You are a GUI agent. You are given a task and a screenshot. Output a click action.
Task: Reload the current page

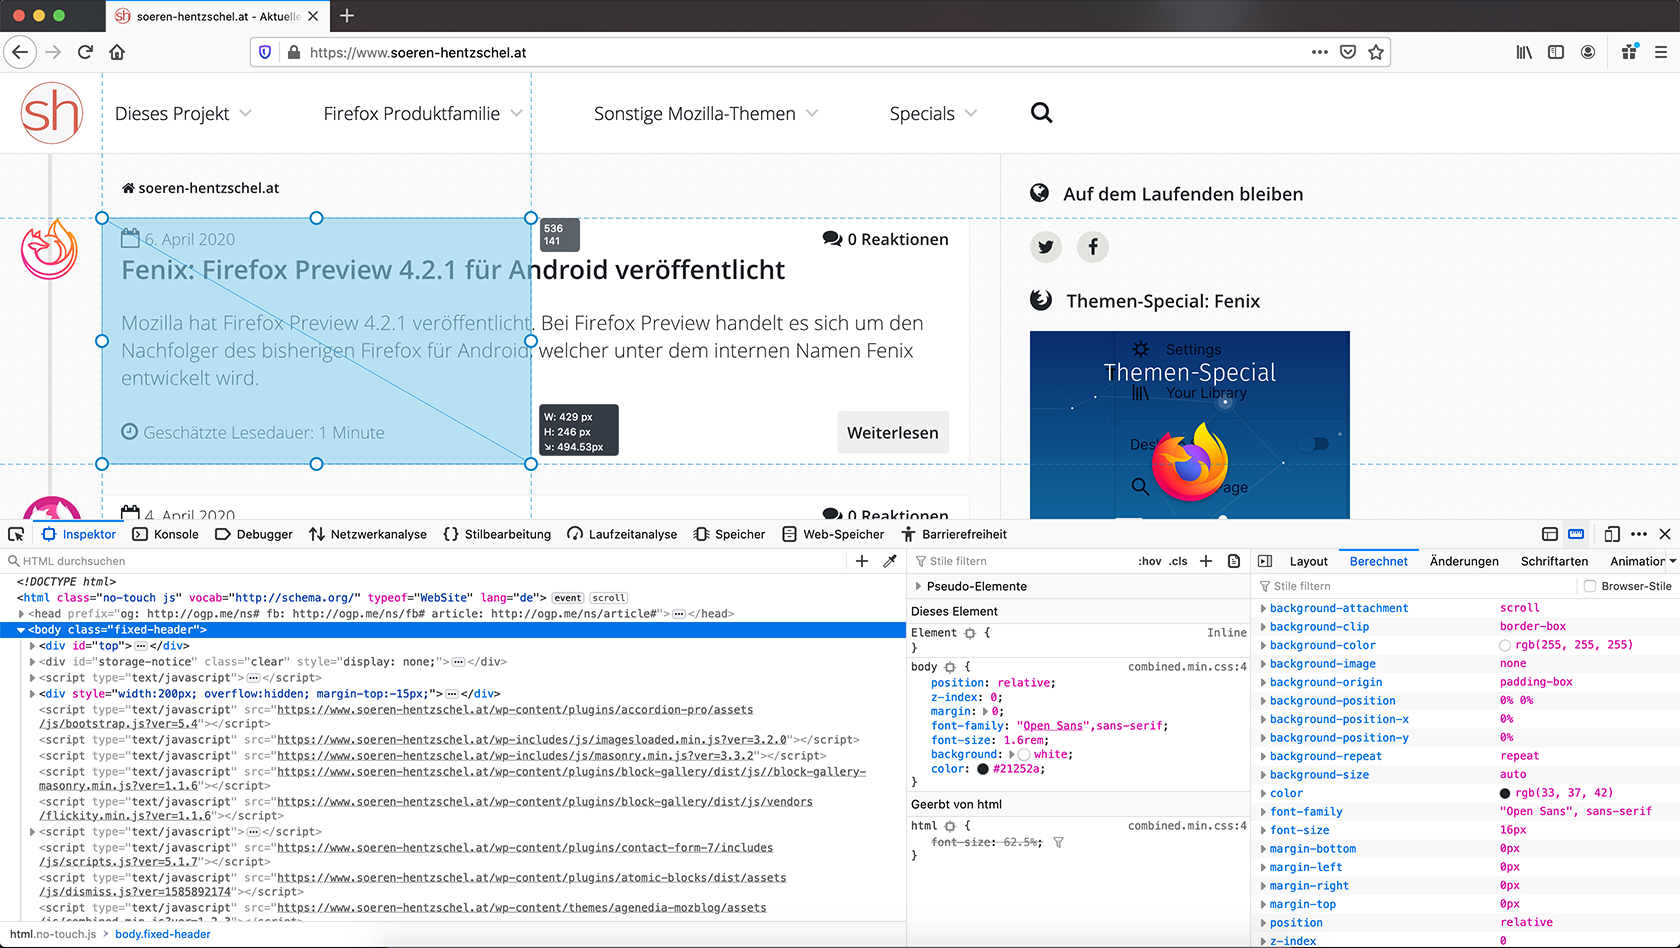click(85, 52)
